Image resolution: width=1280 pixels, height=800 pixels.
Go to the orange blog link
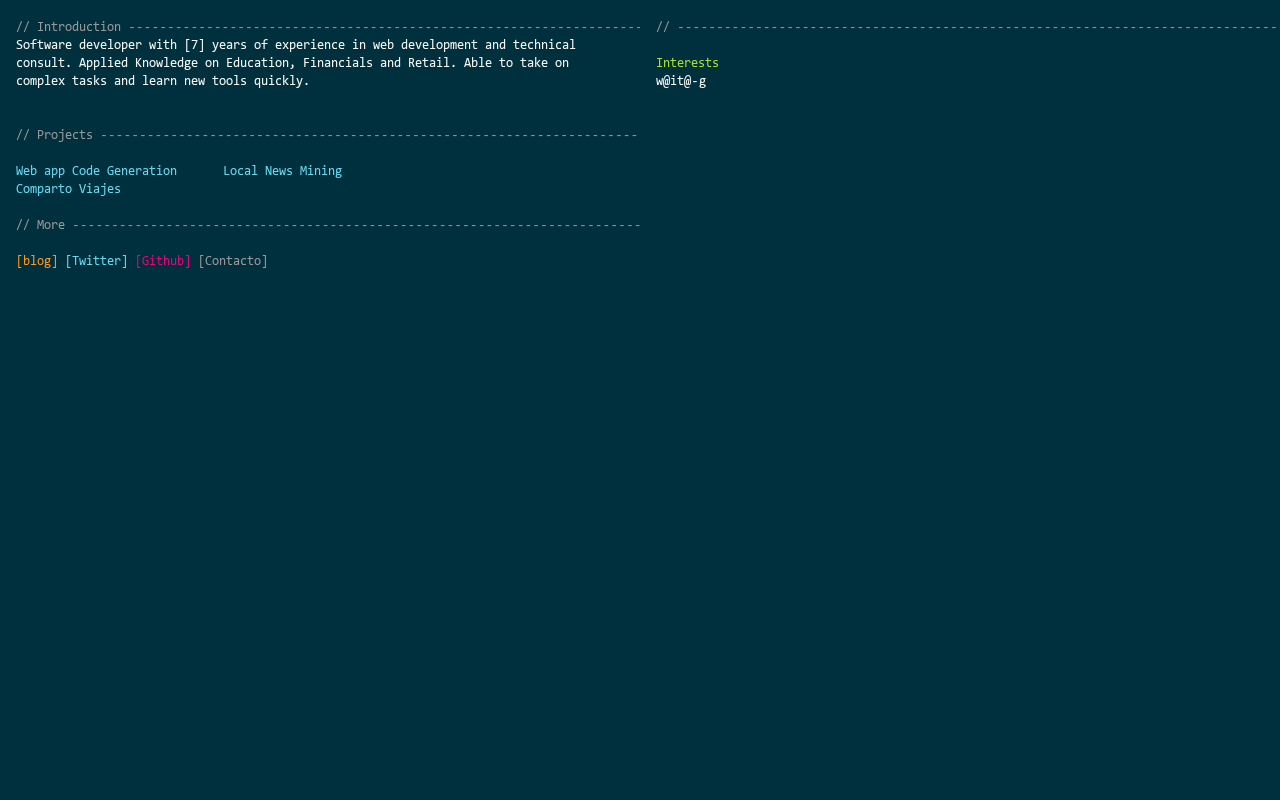point(37,261)
